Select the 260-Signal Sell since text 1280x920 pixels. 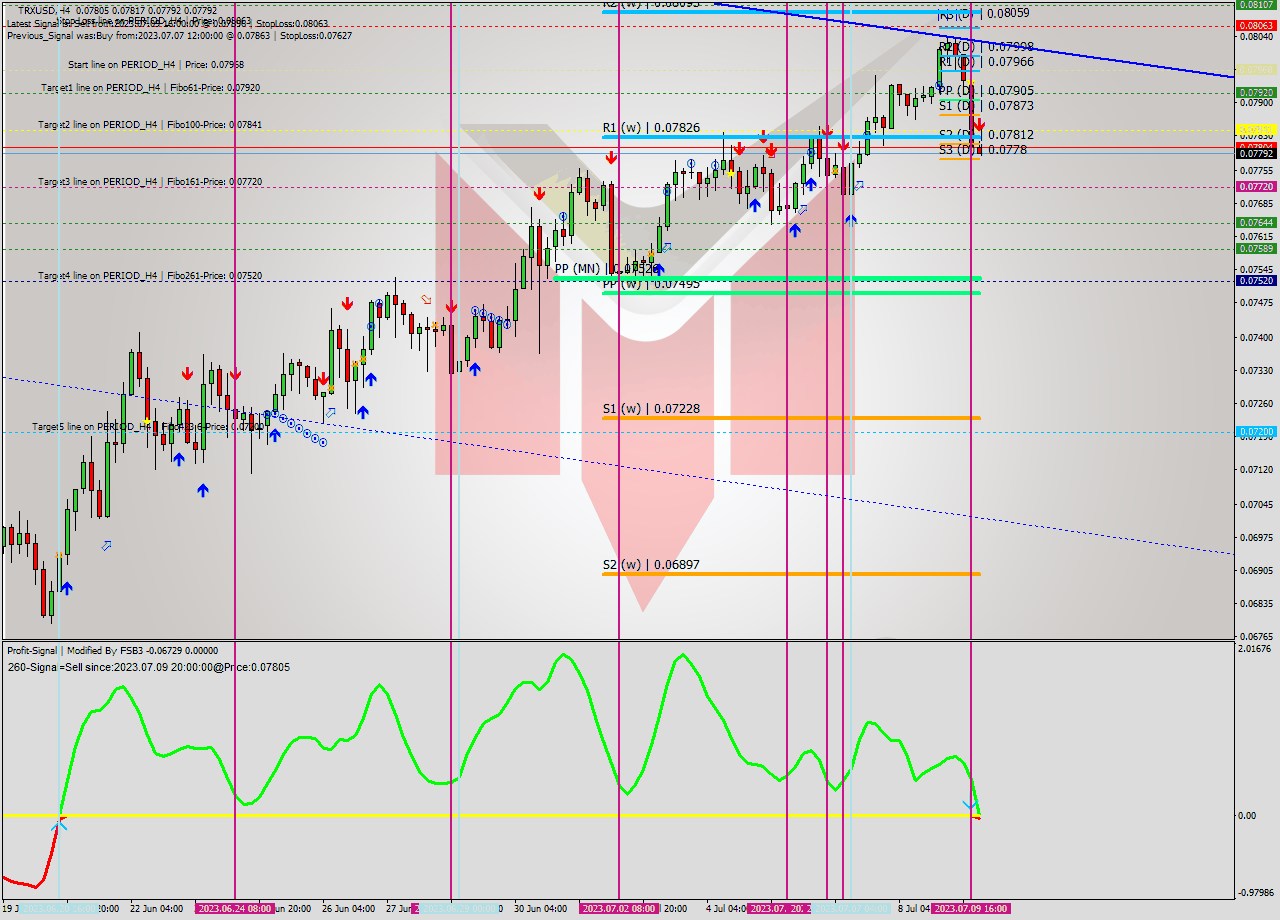click(148, 667)
